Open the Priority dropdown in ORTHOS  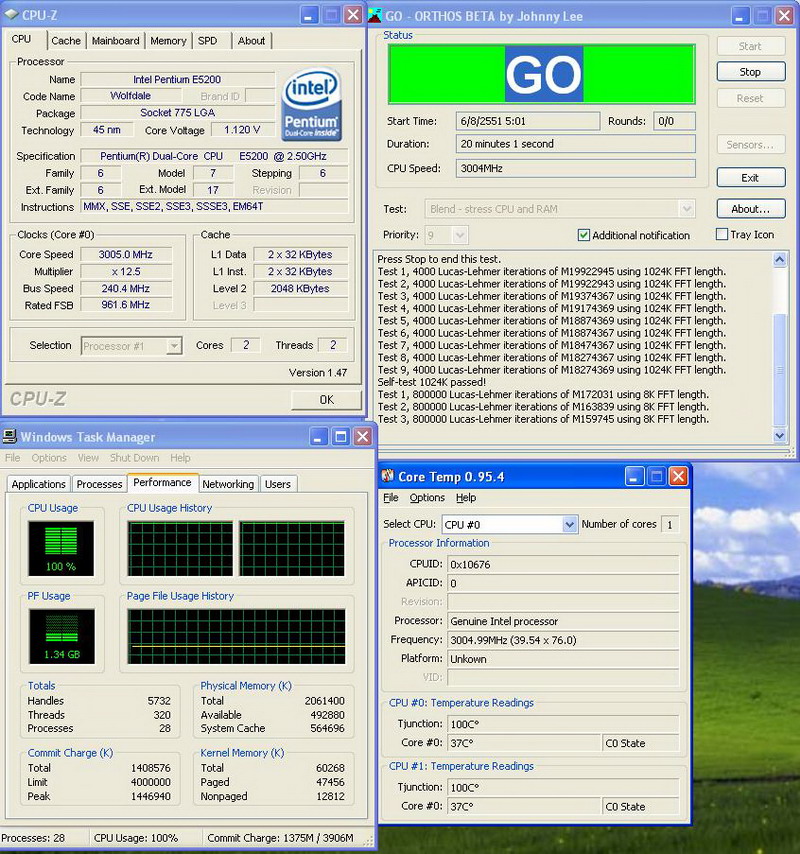460,235
